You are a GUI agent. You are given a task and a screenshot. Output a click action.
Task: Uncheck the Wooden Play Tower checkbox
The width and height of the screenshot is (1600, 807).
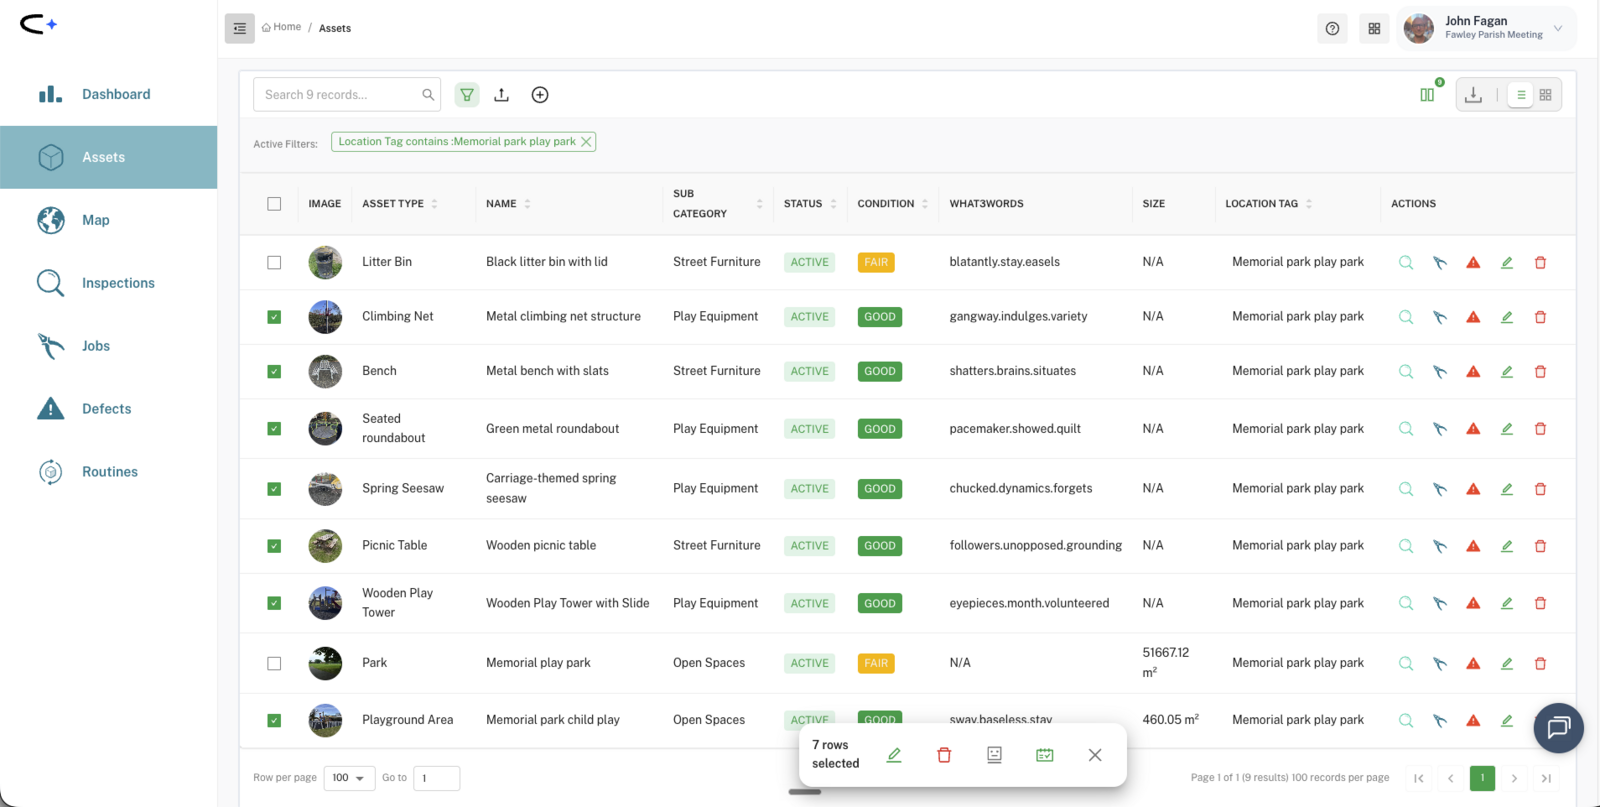tap(274, 603)
